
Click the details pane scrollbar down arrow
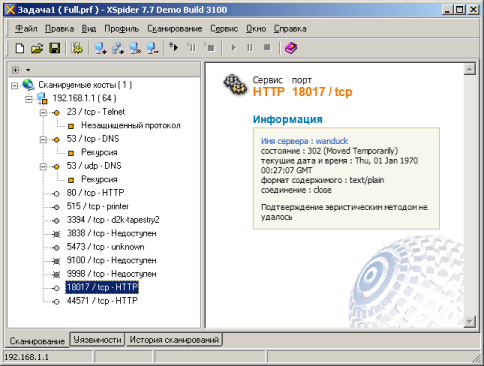[469, 322]
